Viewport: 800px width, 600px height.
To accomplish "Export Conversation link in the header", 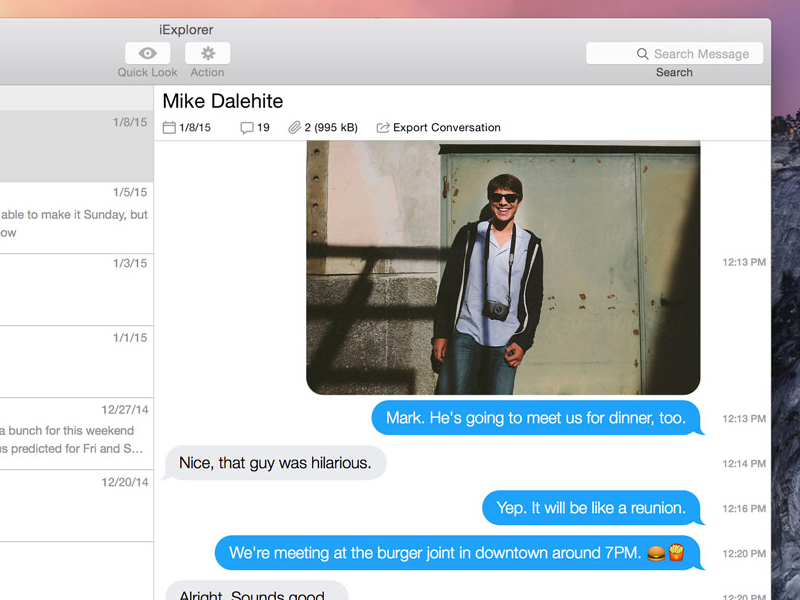I will click(446, 128).
